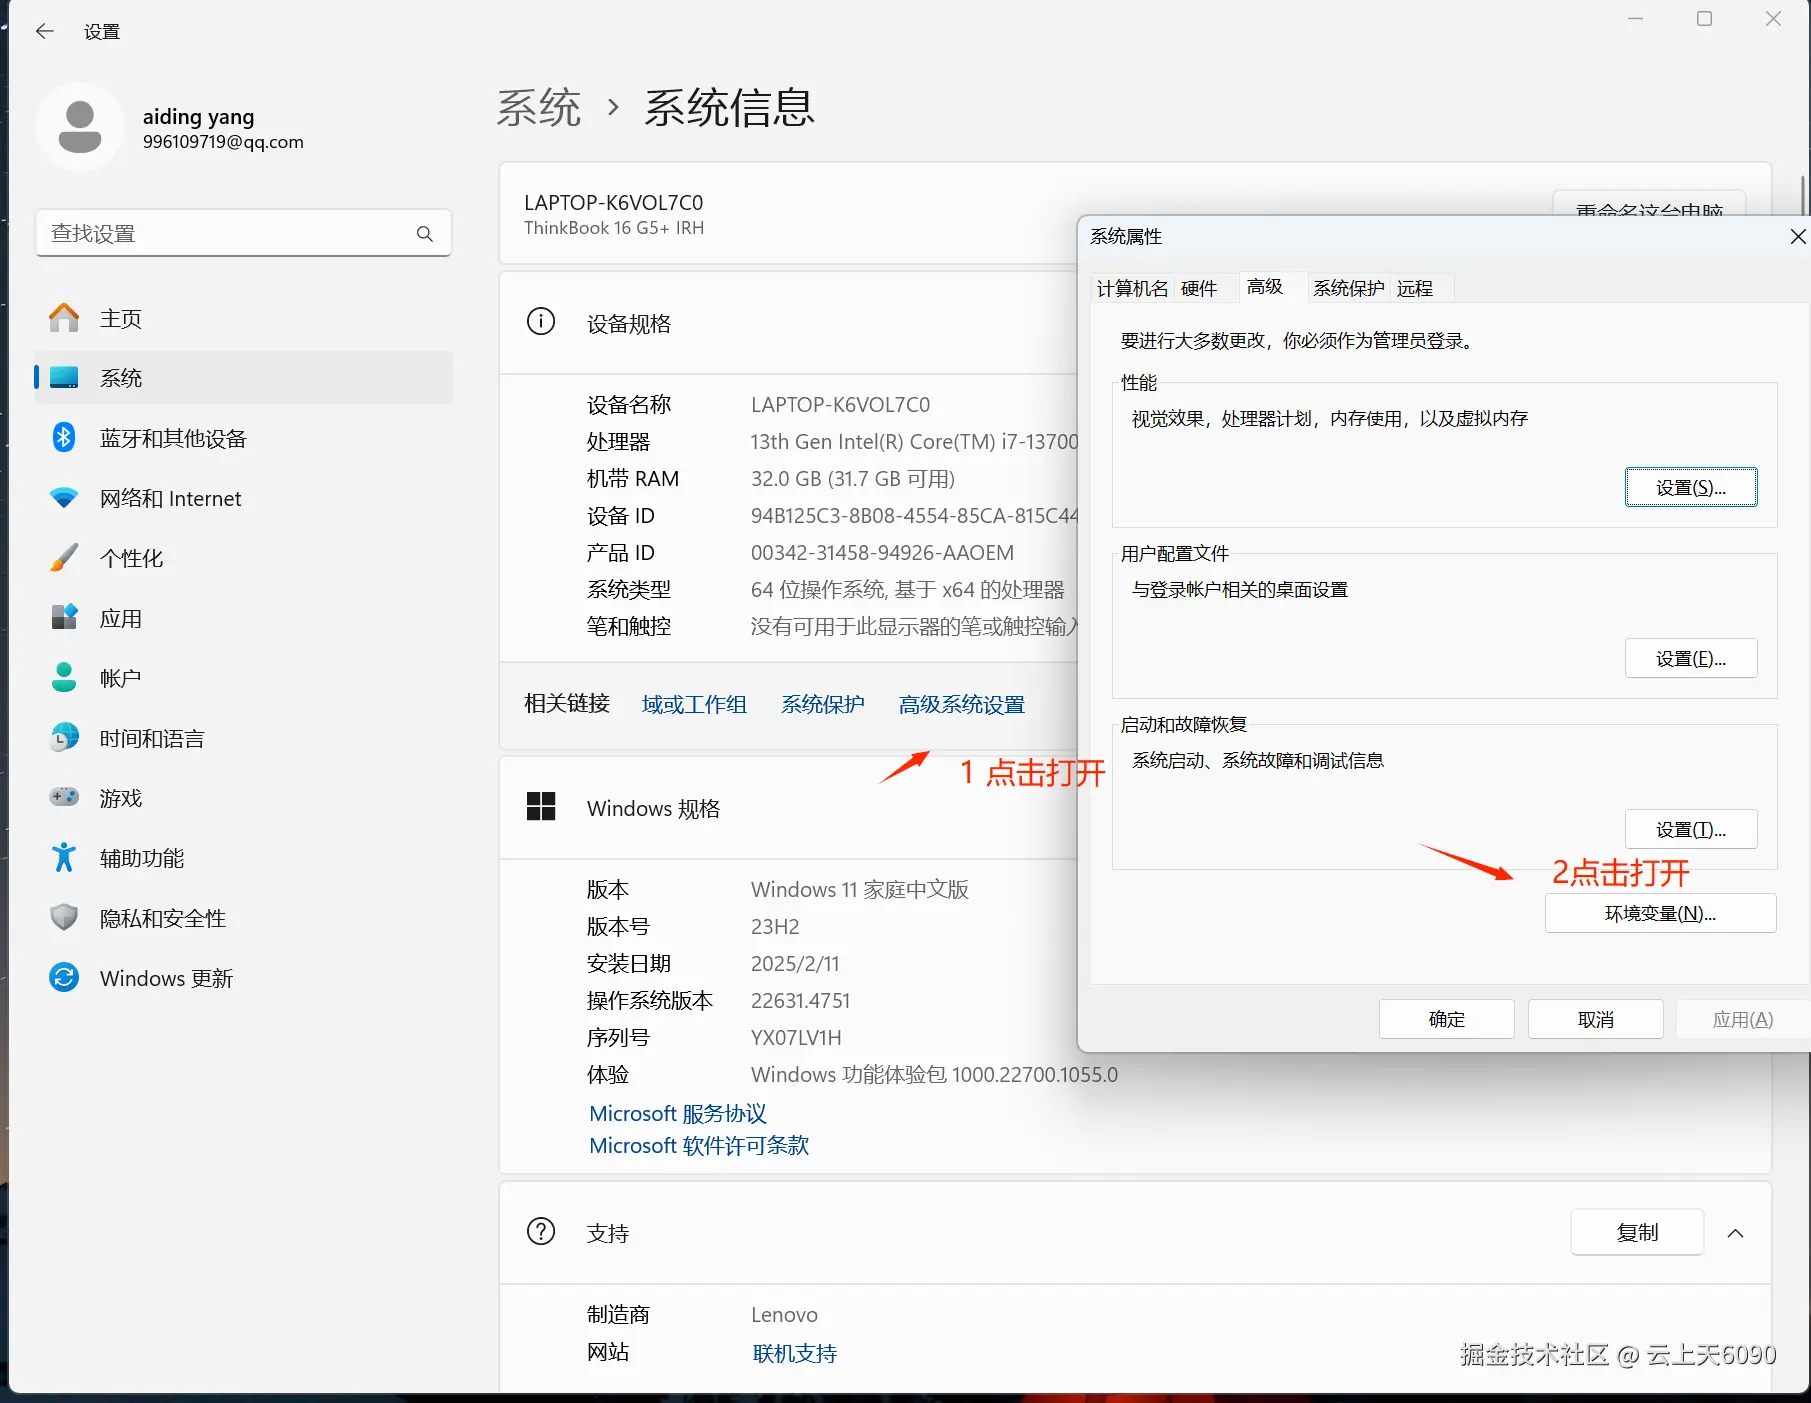Open the 高级系统设置 link
The height and width of the screenshot is (1403, 1811).
[x=962, y=704]
